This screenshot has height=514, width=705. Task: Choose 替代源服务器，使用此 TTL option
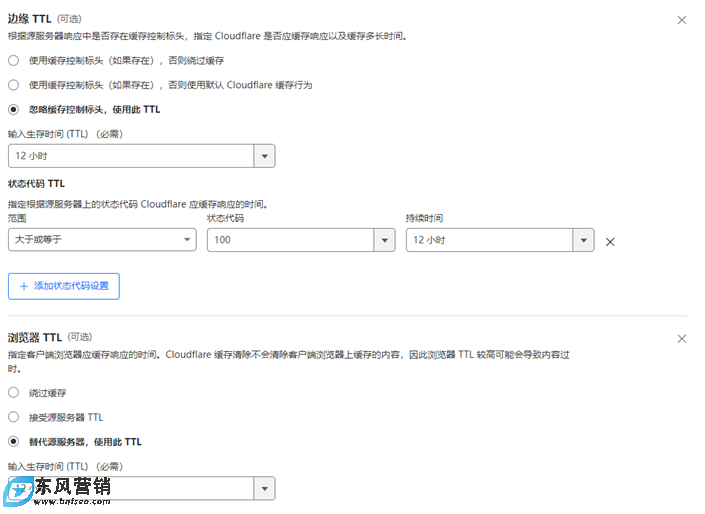coord(14,441)
